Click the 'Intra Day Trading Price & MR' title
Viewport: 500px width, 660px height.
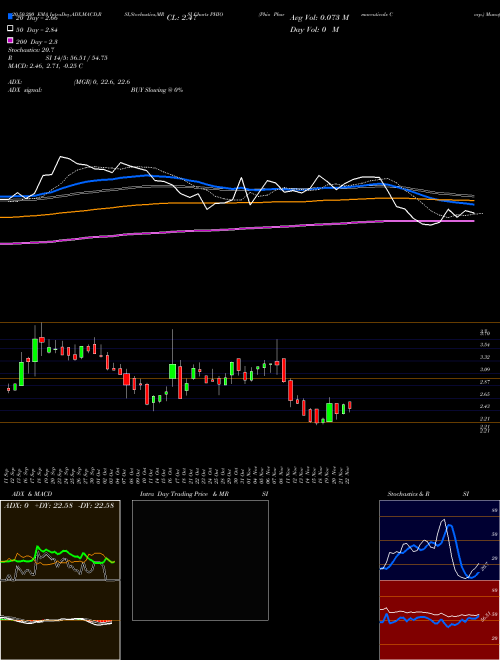(x=184, y=494)
